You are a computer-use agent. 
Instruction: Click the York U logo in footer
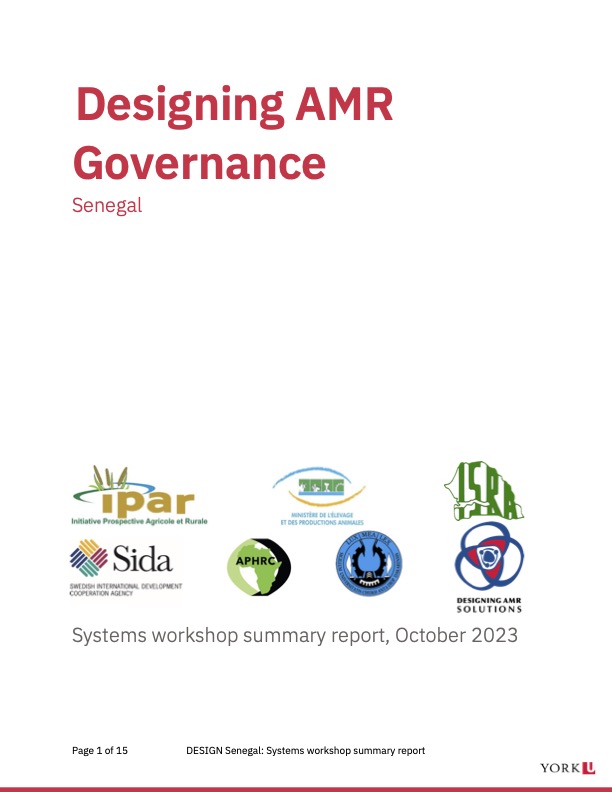click(x=567, y=767)
